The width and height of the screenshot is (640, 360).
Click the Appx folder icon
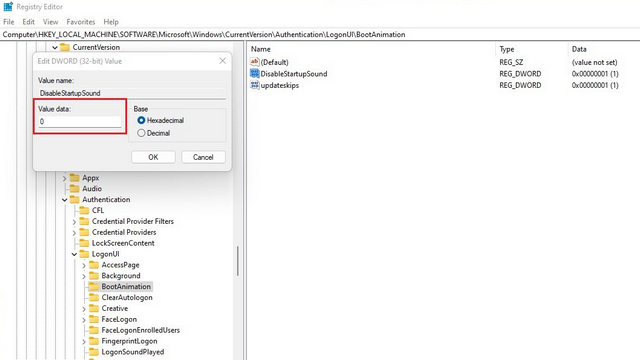click(x=74, y=178)
